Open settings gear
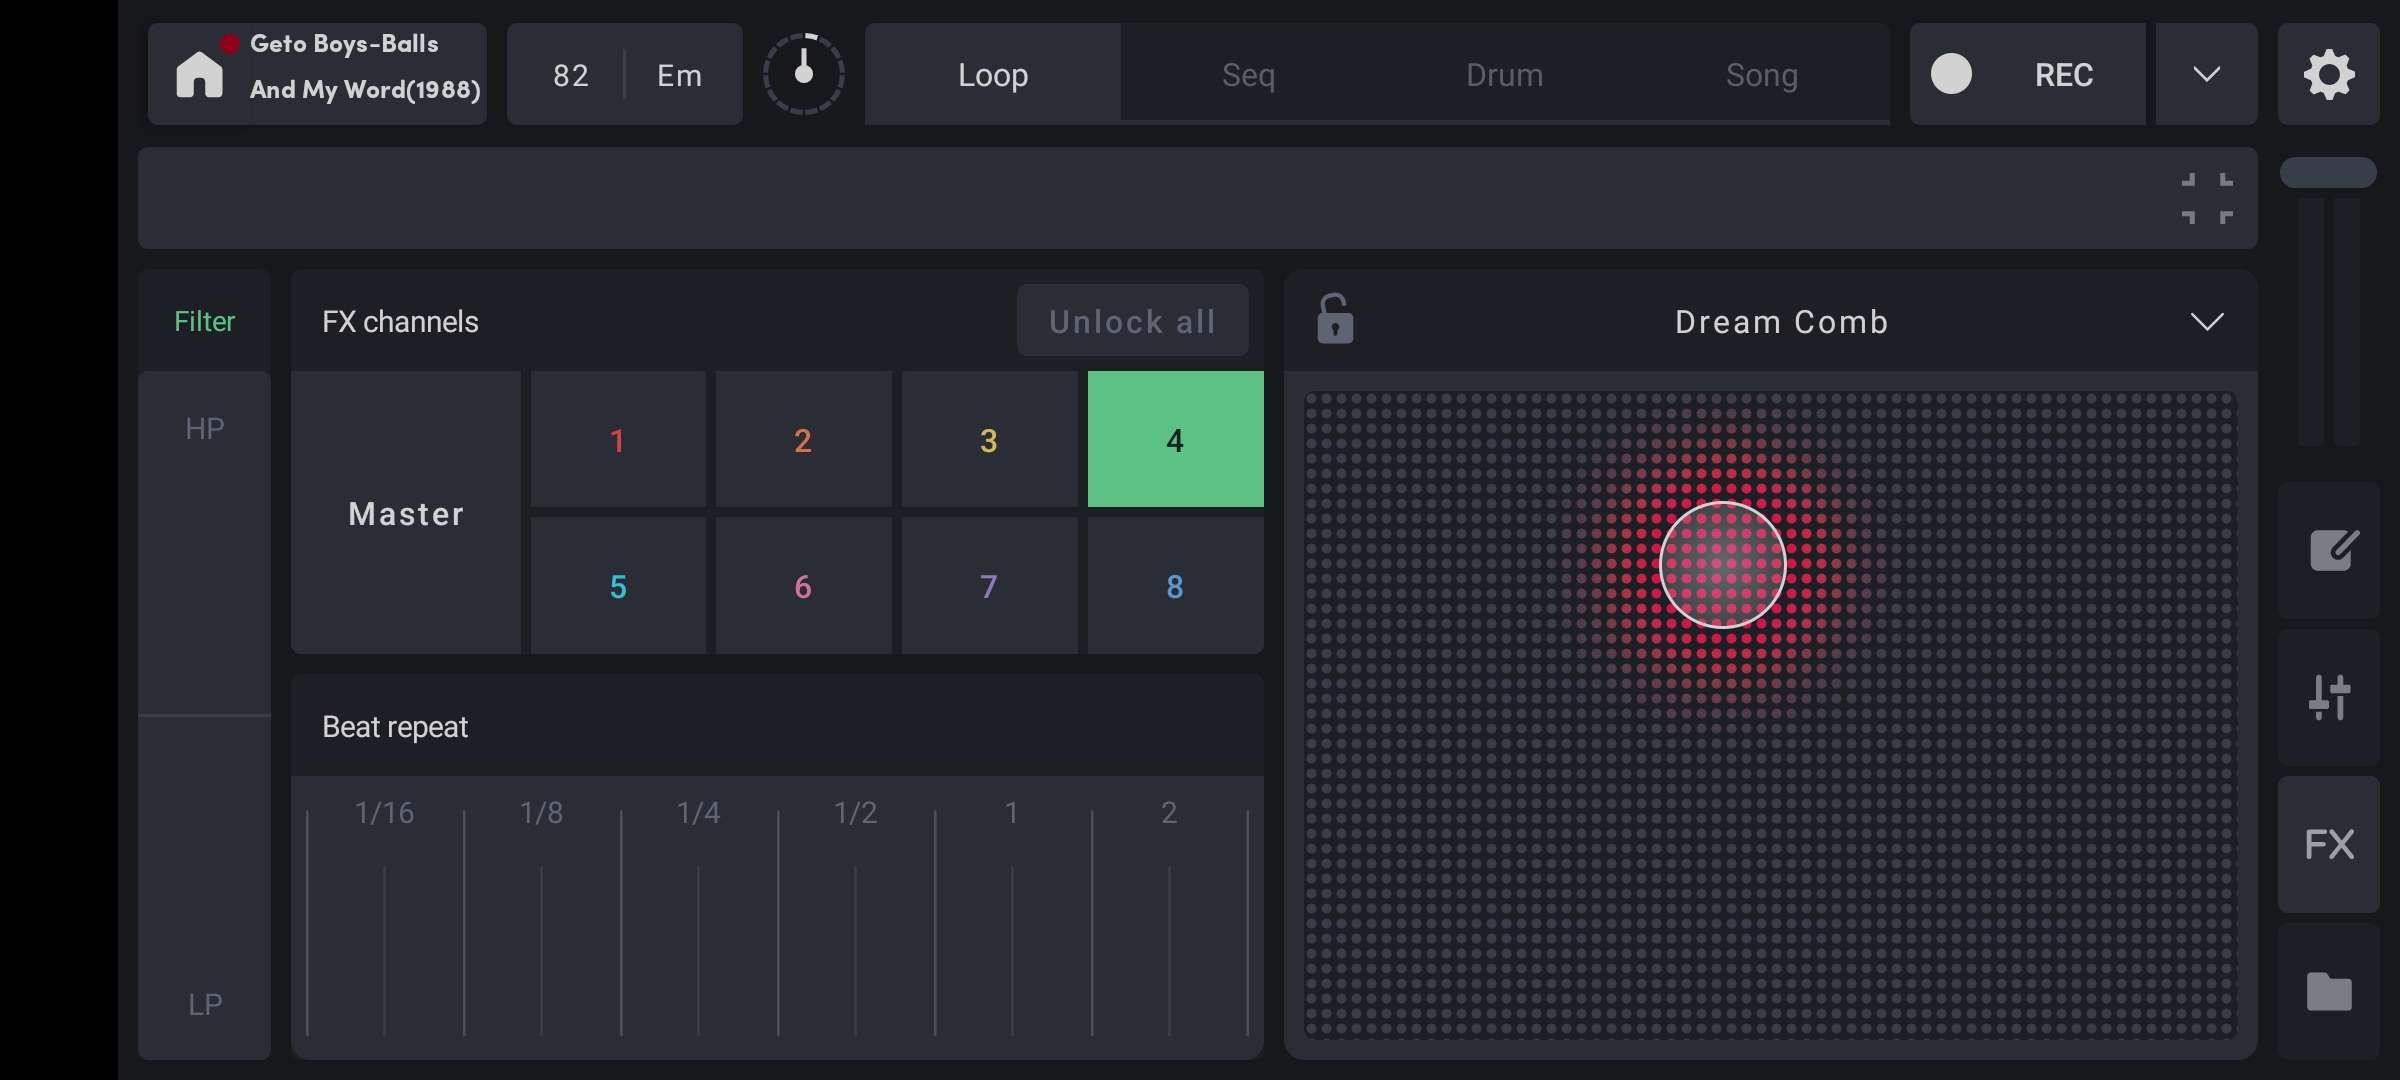 coord(2329,75)
